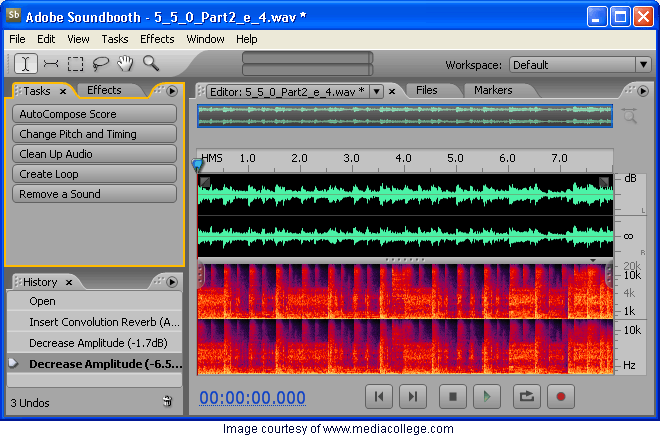
Task: Open the View menu
Action: point(78,39)
